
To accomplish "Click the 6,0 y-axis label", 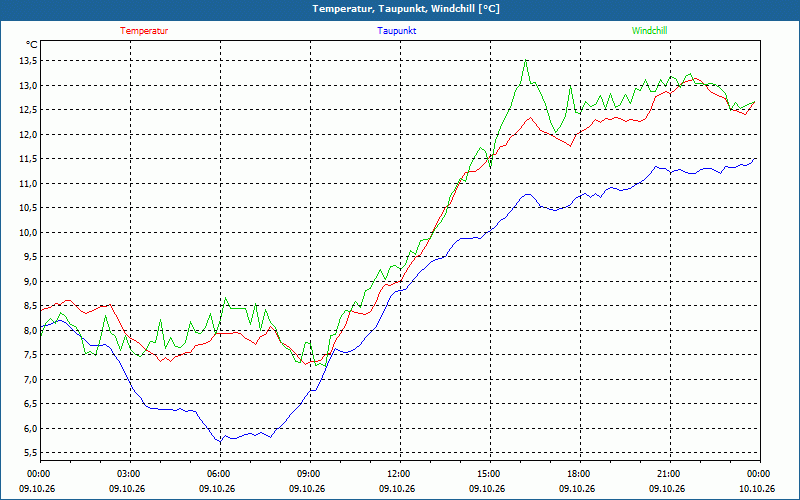I will [31, 428].
